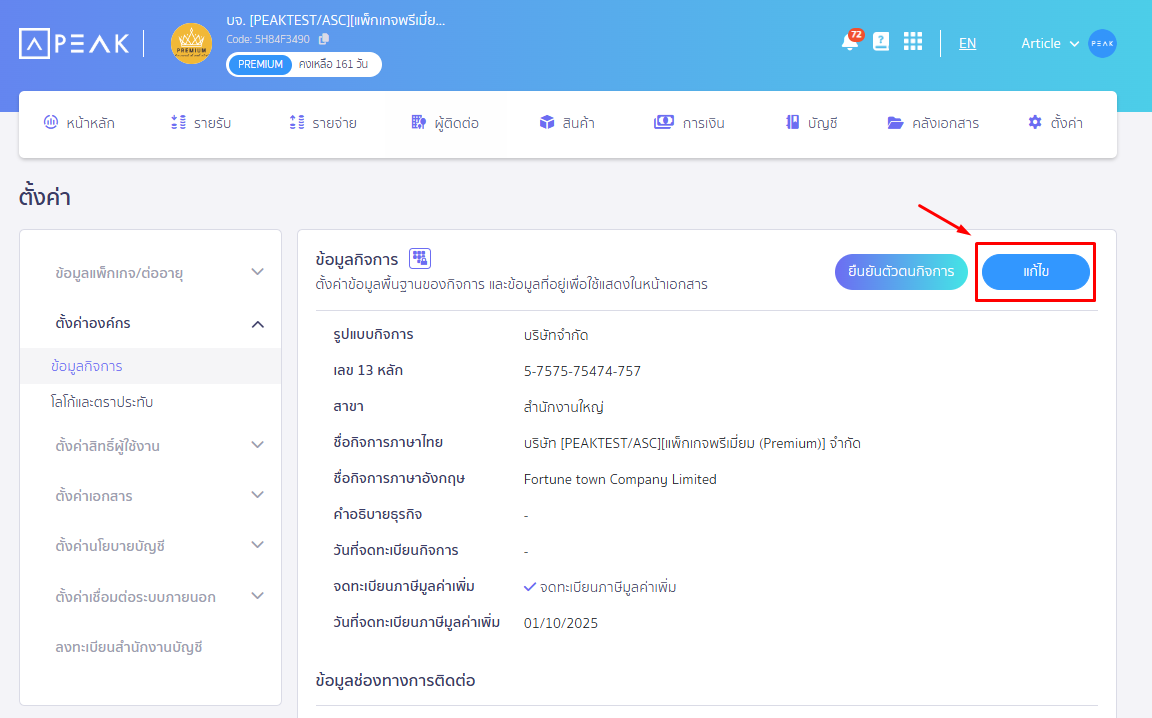
Task: Expand ตั้งค่าสิทธิ์ผู้ใช้งาน section
Action: [x=257, y=445]
